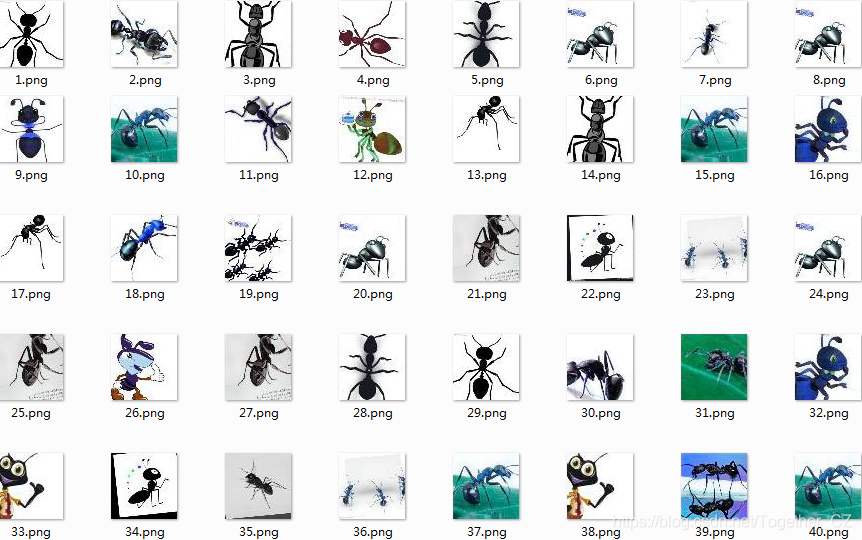Pick the 7.png ant image
Viewport: 862px width, 540px height.
point(714,34)
